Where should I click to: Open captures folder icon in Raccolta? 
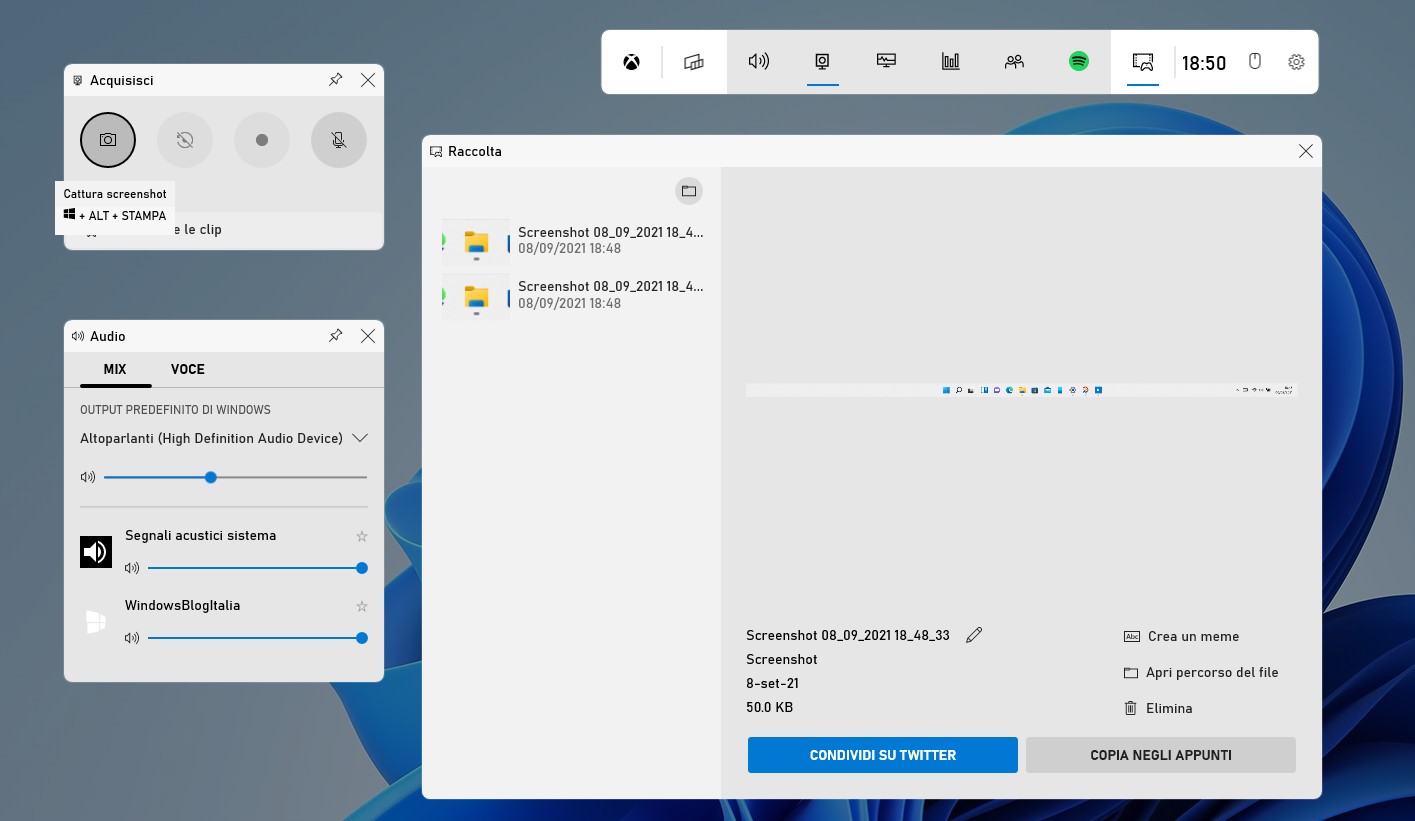pyautogui.click(x=689, y=191)
